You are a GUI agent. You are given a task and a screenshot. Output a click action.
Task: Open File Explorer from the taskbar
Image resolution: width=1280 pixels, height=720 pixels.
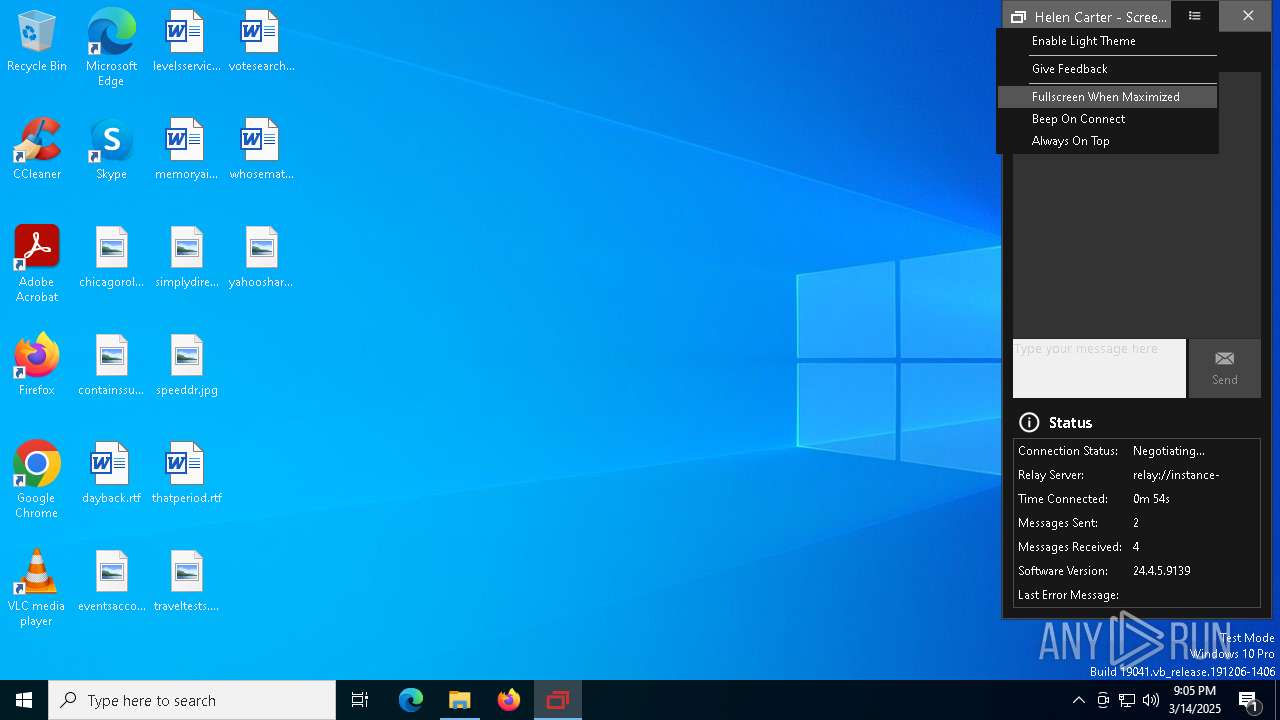[460, 700]
